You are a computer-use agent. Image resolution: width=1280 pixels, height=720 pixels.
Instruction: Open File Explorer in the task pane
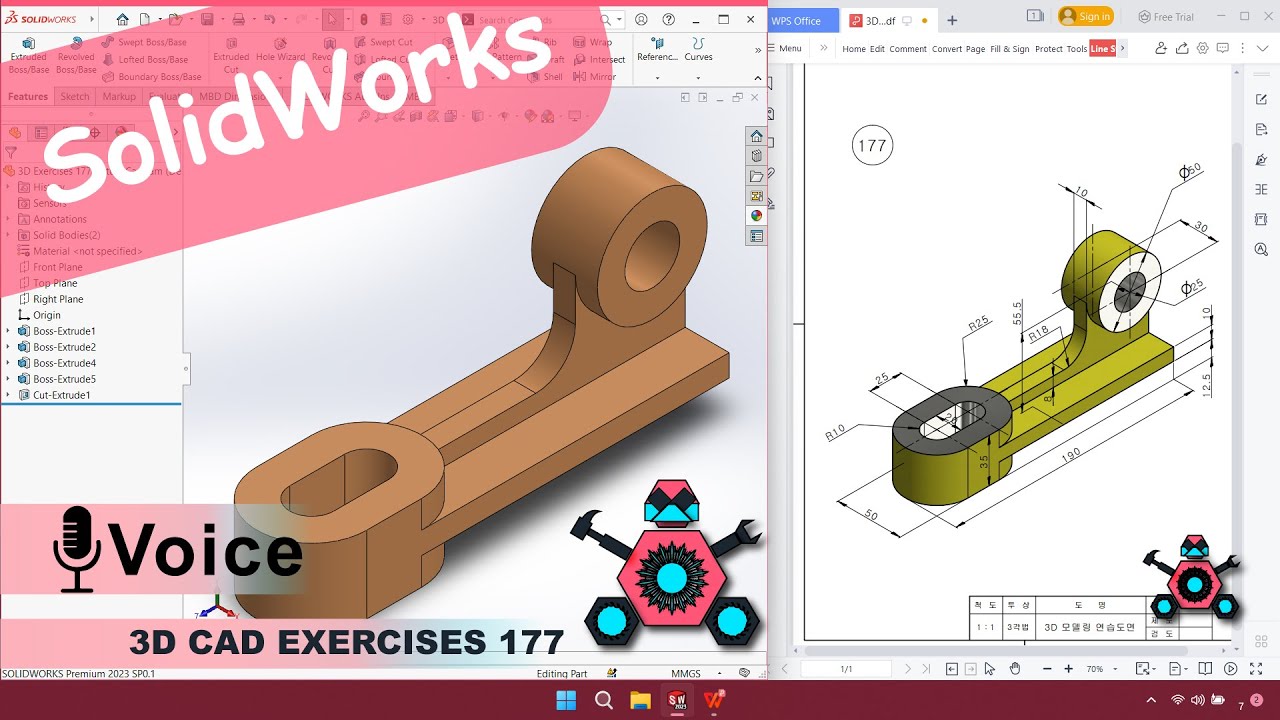pos(756,176)
